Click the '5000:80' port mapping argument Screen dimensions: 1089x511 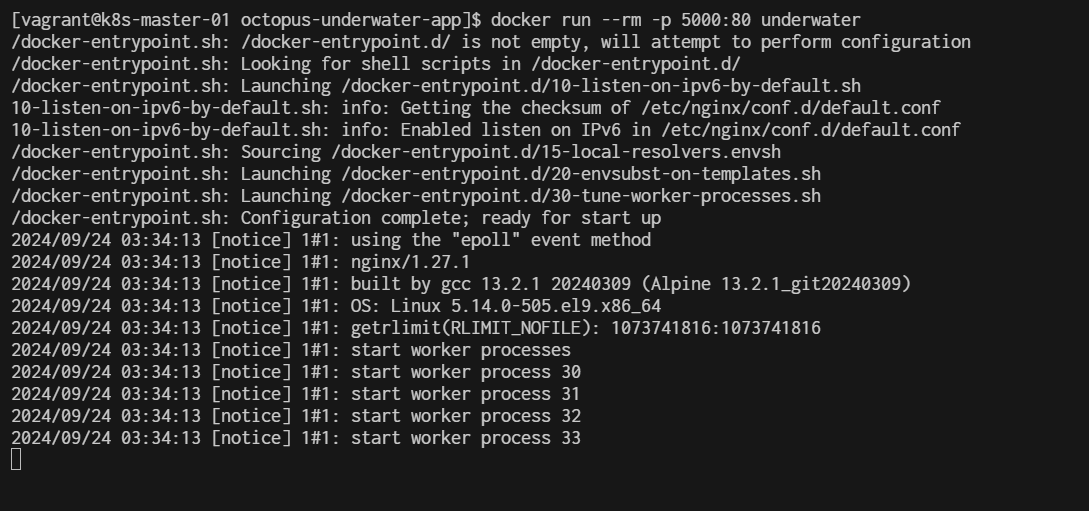point(715,20)
